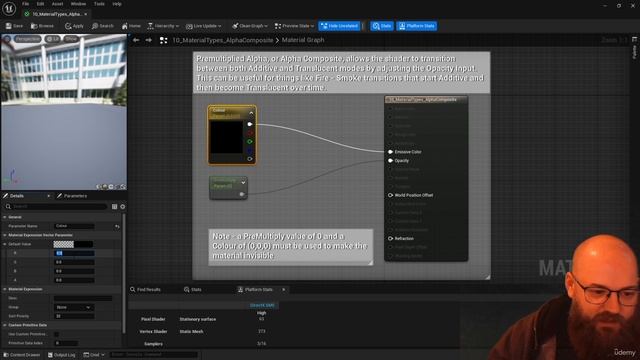Click the Unreal Engine logo icon
Image resolution: width=640 pixels, height=360 pixels.
point(9,8)
